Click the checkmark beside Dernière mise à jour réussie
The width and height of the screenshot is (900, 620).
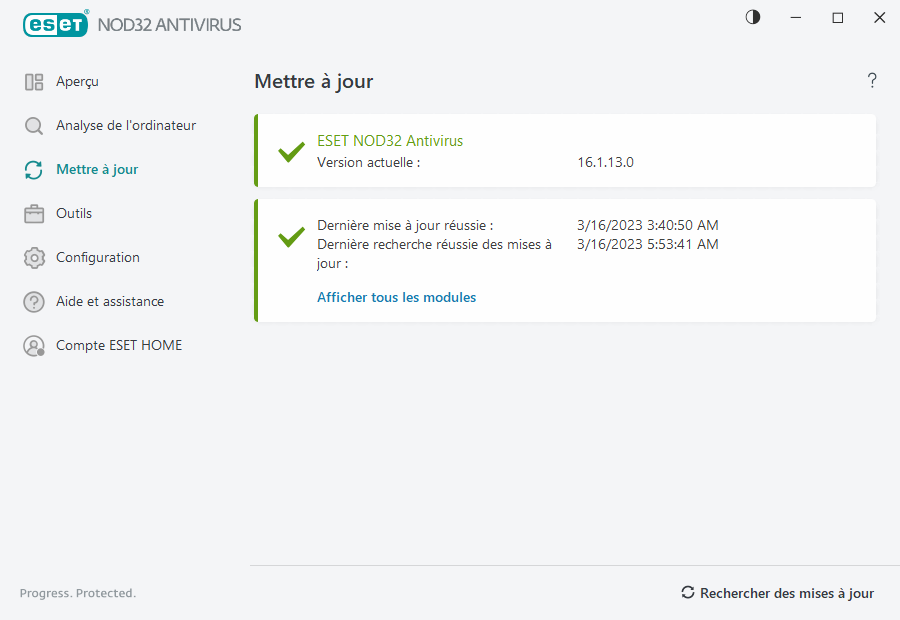click(x=291, y=237)
